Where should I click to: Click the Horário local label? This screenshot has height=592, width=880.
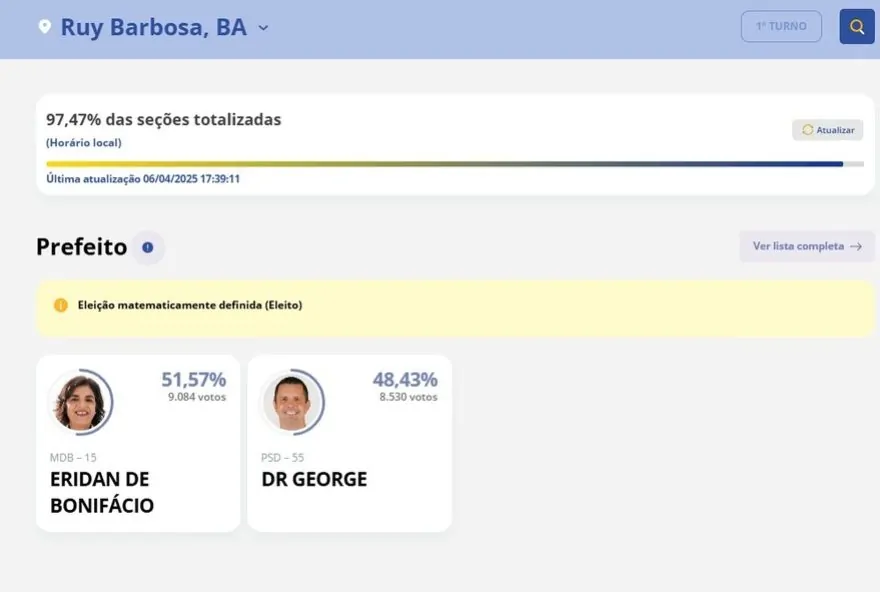point(84,143)
